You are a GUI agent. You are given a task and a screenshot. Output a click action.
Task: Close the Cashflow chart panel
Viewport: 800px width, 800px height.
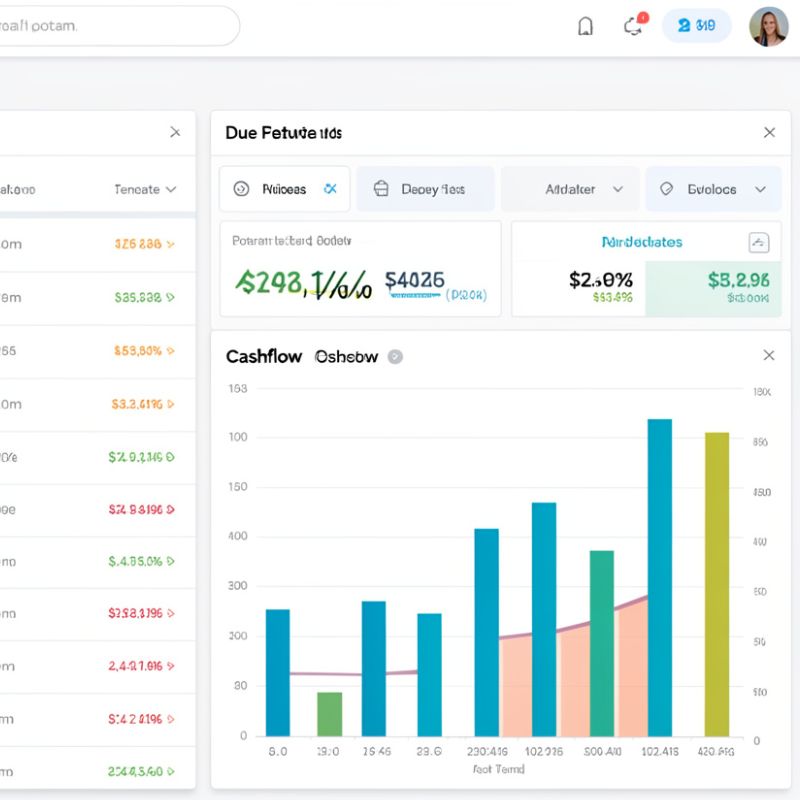pyautogui.click(x=768, y=355)
